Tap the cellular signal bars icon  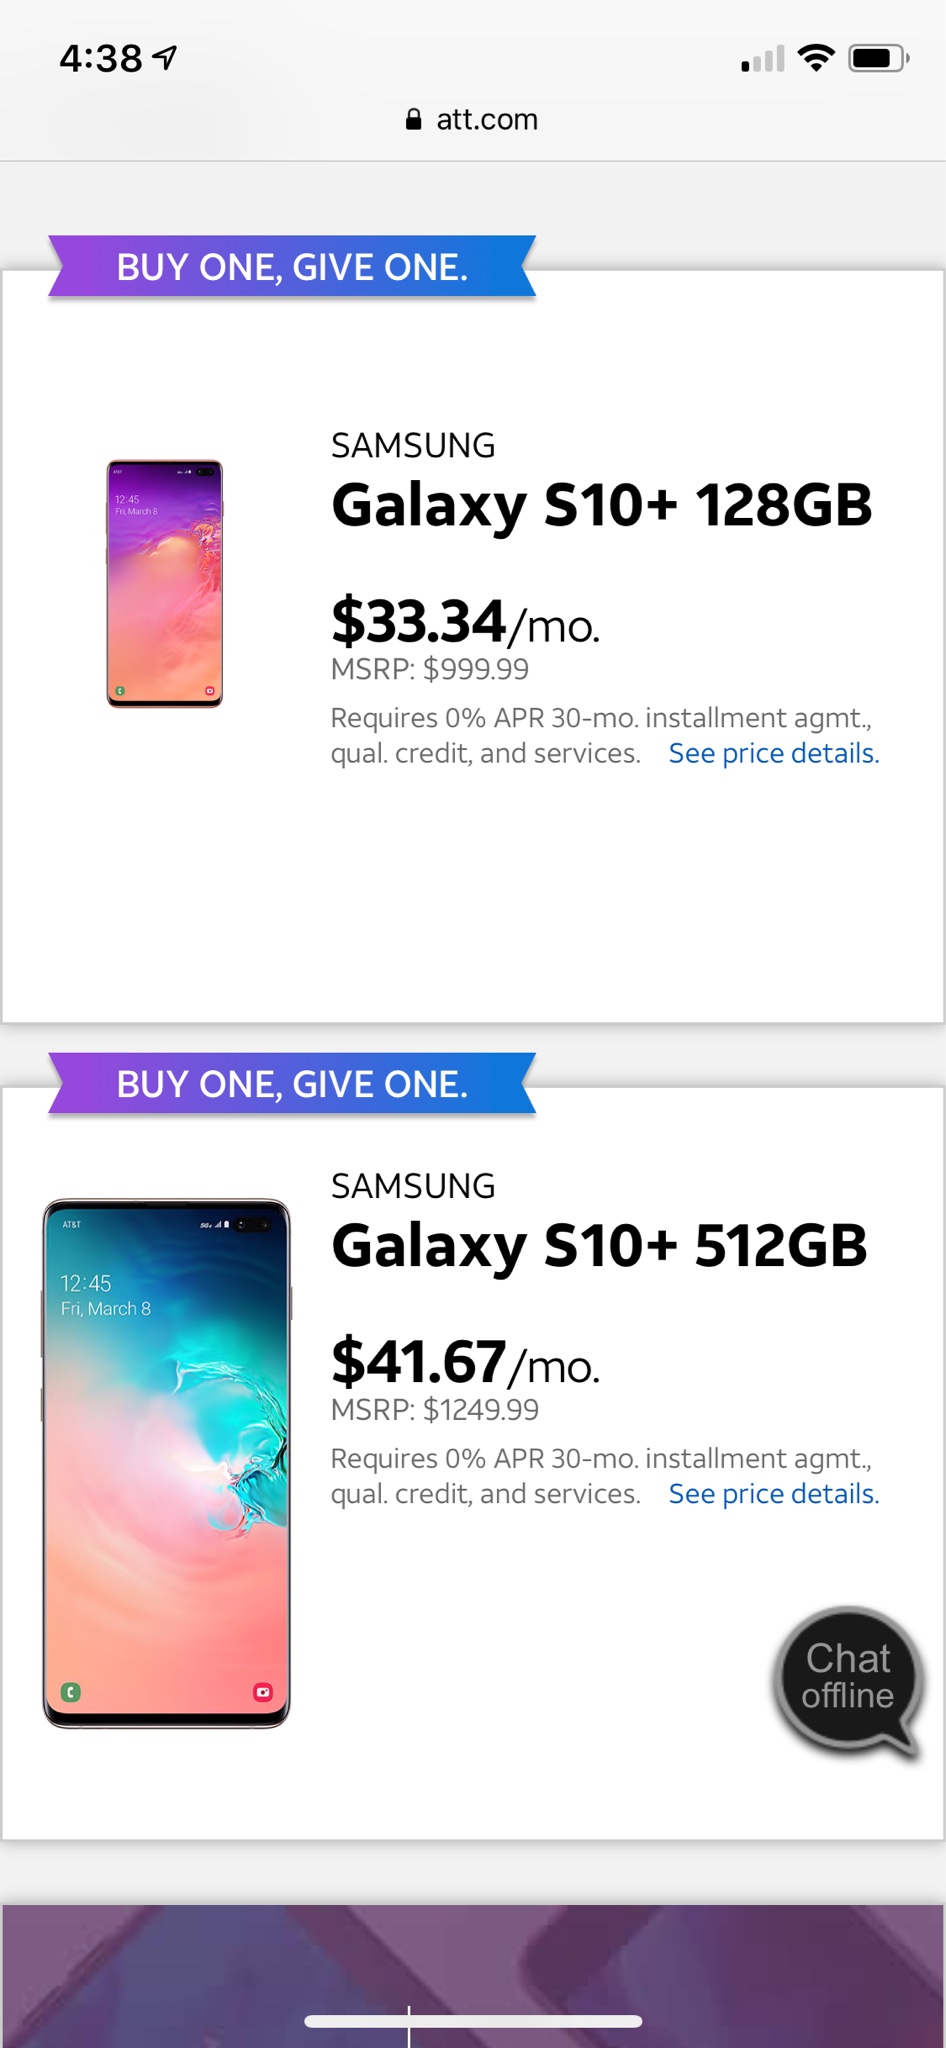coord(762,60)
